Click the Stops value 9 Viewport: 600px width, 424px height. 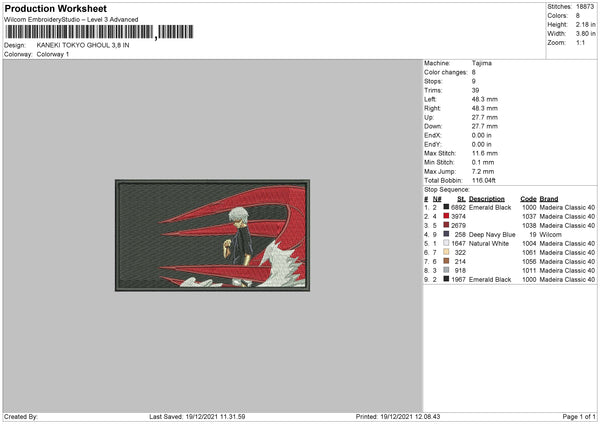(474, 81)
